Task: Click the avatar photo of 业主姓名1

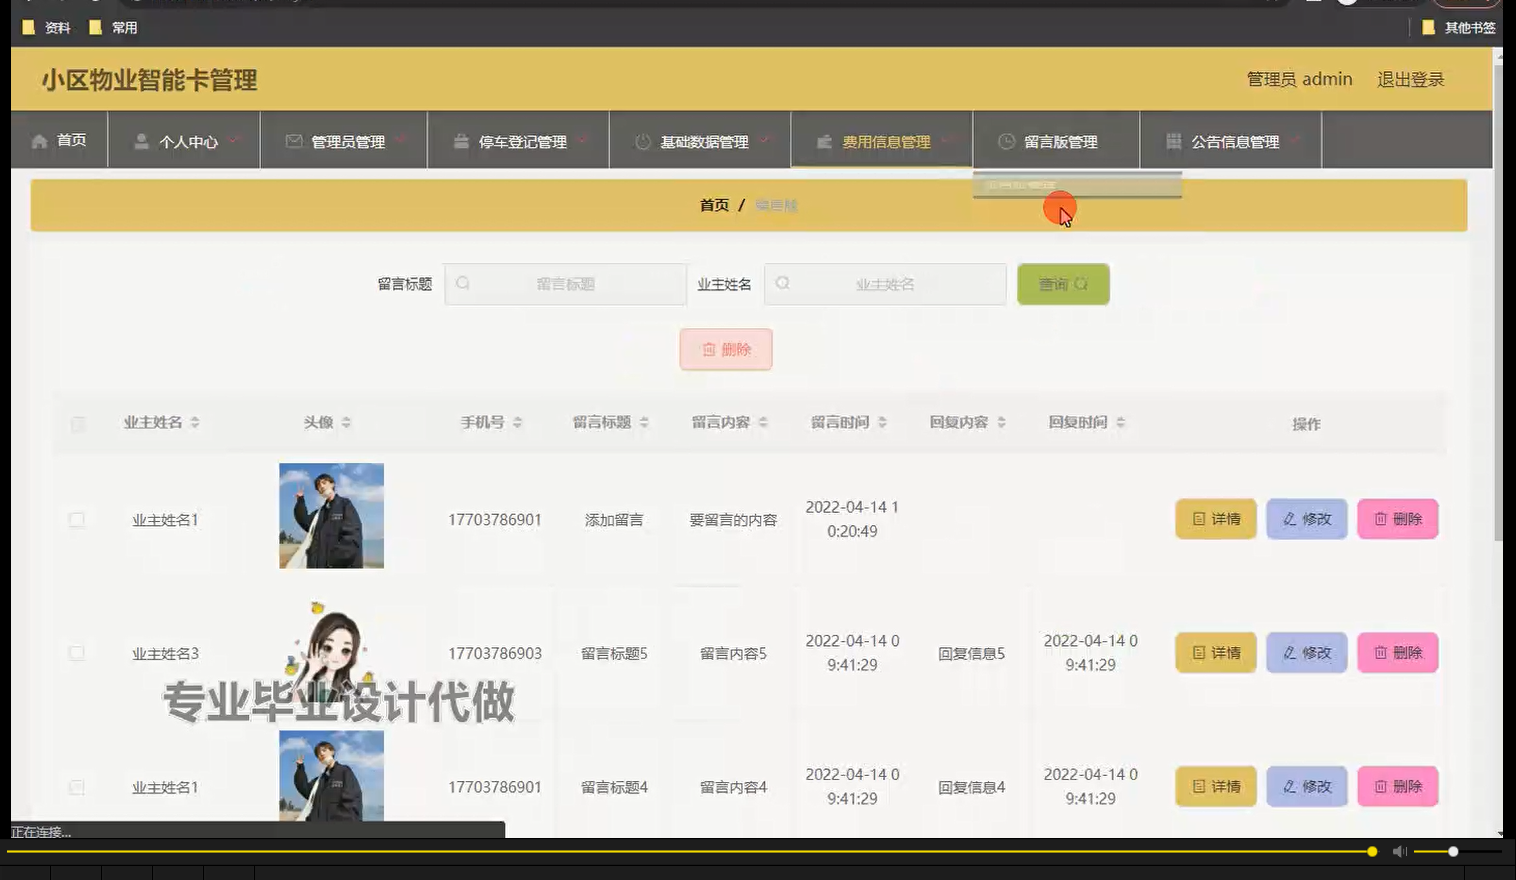Action: click(x=331, y=516)
